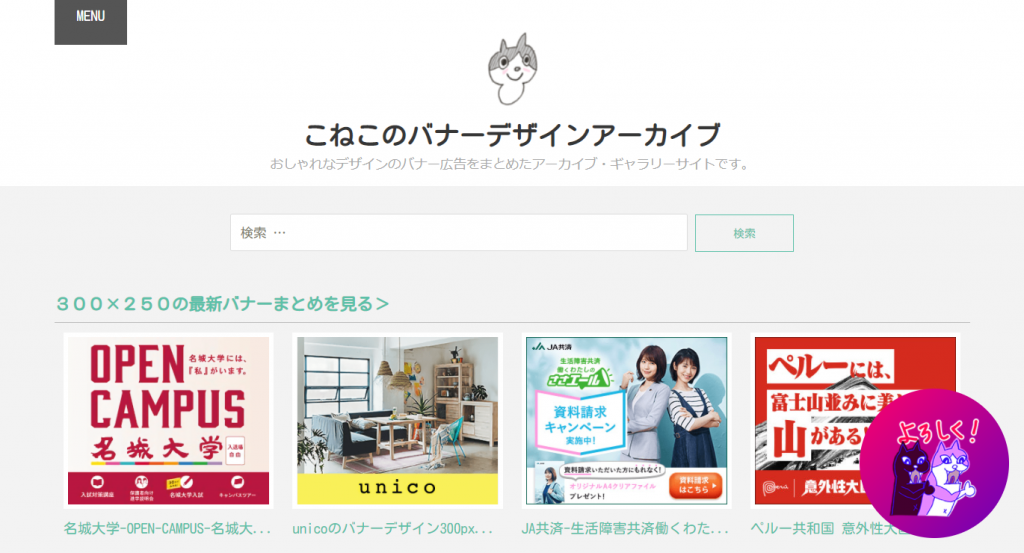The height and width of the screenshot is (553, 1024).
Task: Open the site title こねこのバナーデザインアーカイブ
Action: point(512,135)
